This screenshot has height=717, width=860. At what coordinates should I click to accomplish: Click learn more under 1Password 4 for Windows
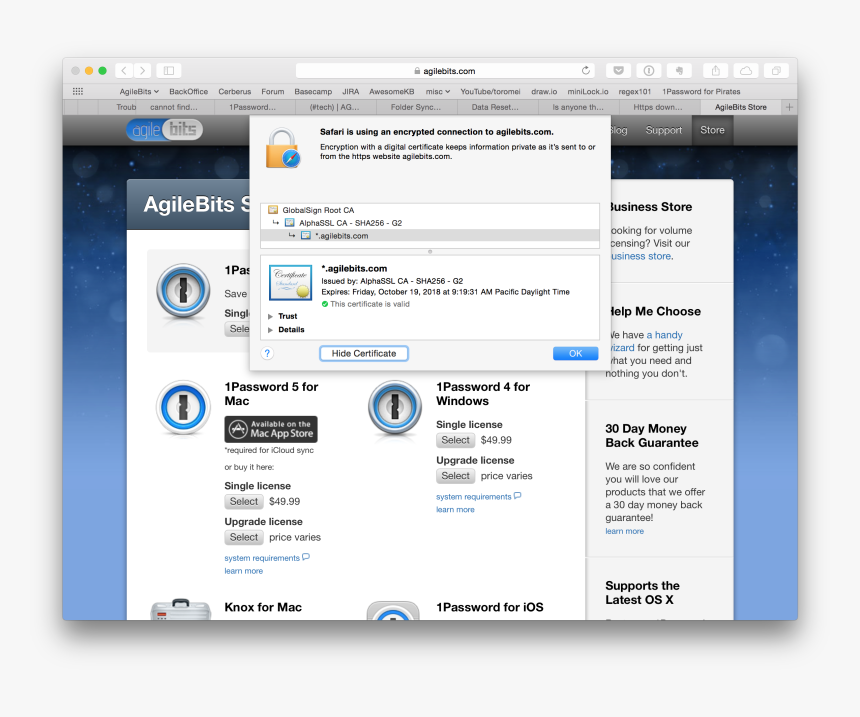(455, 510)
